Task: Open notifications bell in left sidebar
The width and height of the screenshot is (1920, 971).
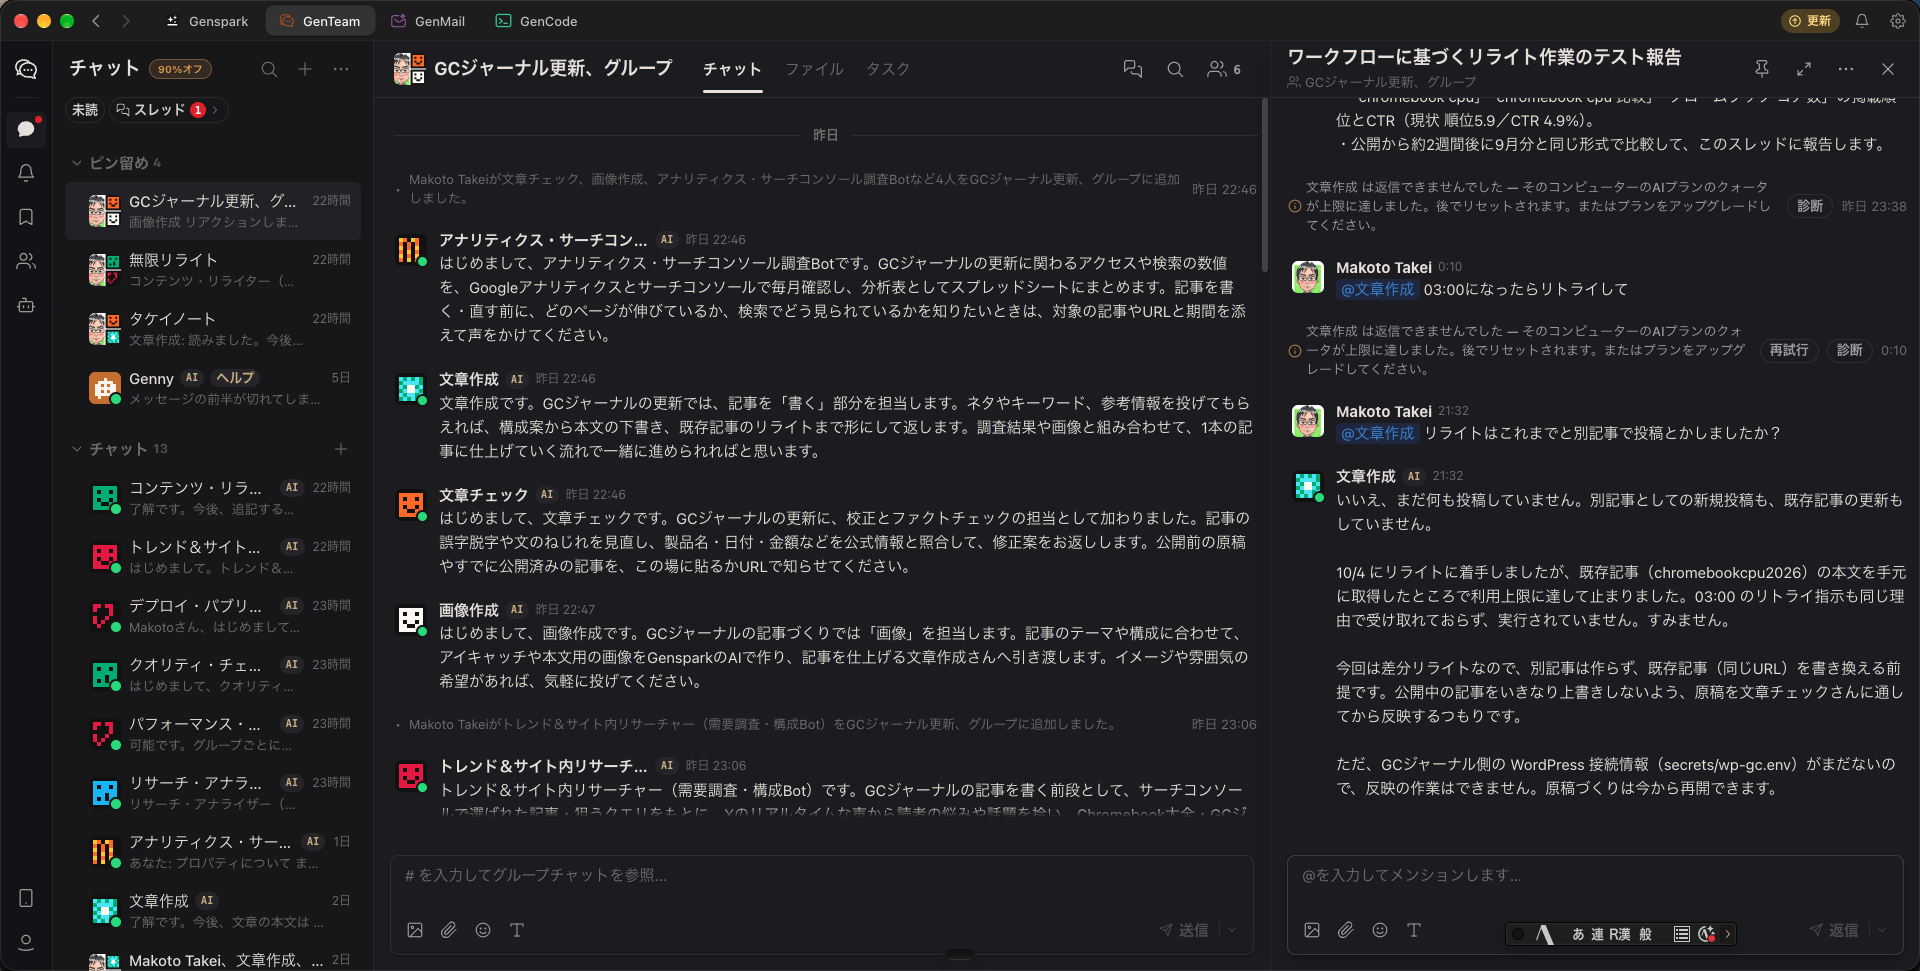Action: 26,172
